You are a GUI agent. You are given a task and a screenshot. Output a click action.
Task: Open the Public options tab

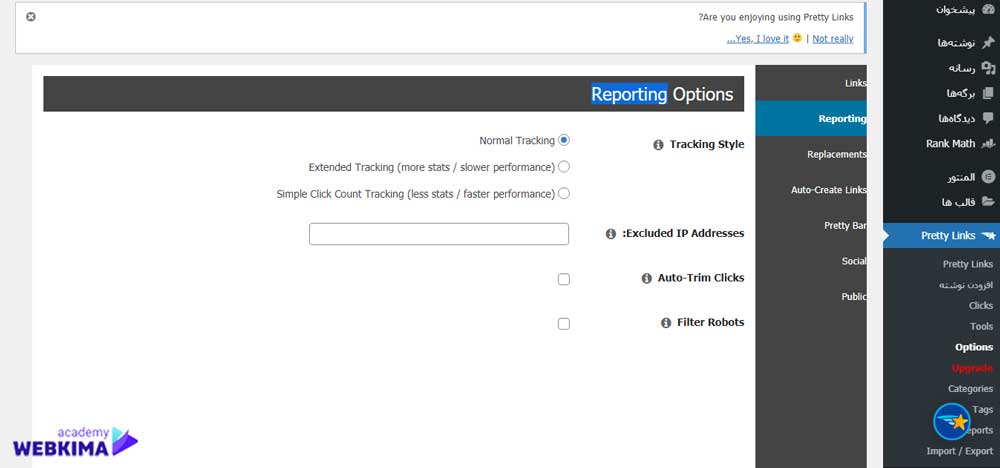point(811,296)
